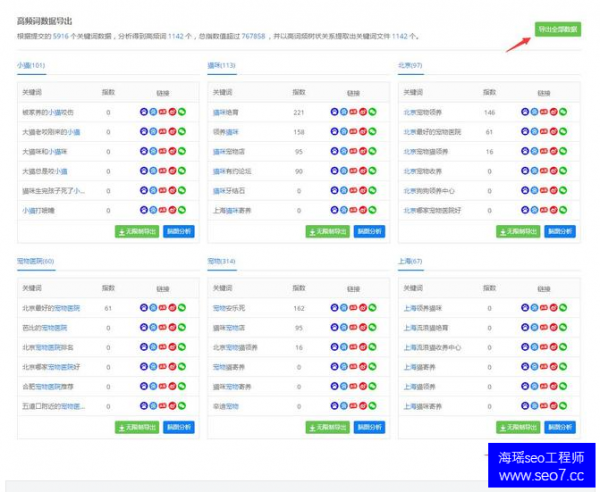Open the 北京宠物领养 keyword link
Screen dimensions: 600x492
coord(422,112)
